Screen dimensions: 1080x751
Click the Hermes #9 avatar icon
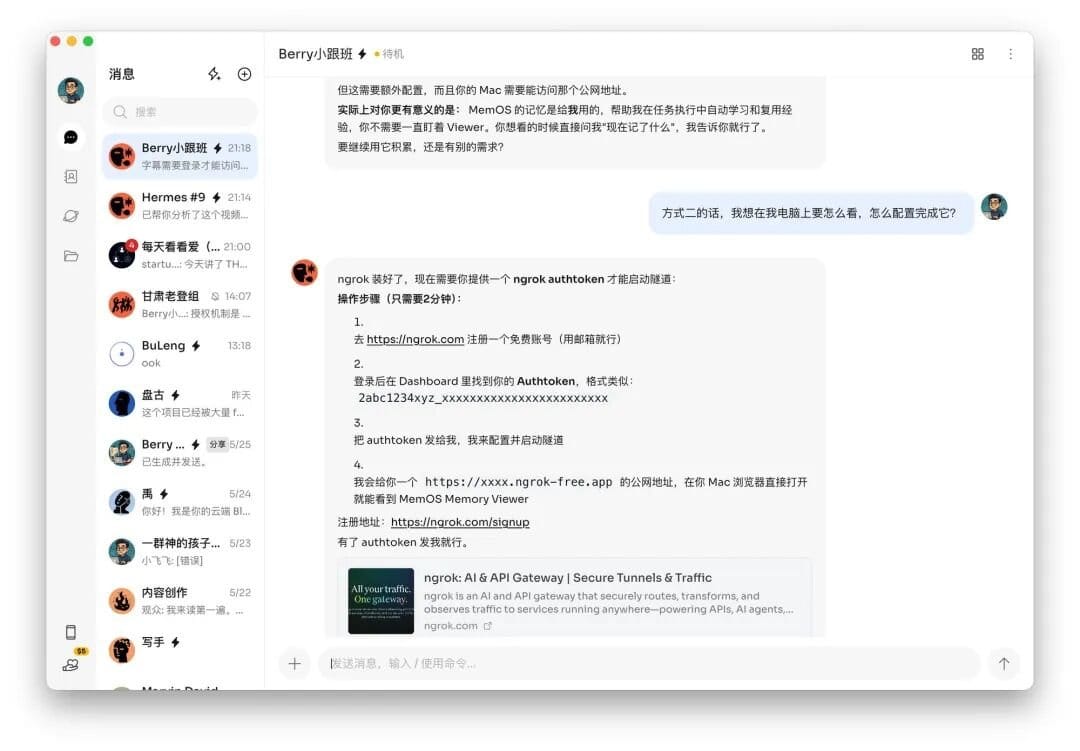122,205
